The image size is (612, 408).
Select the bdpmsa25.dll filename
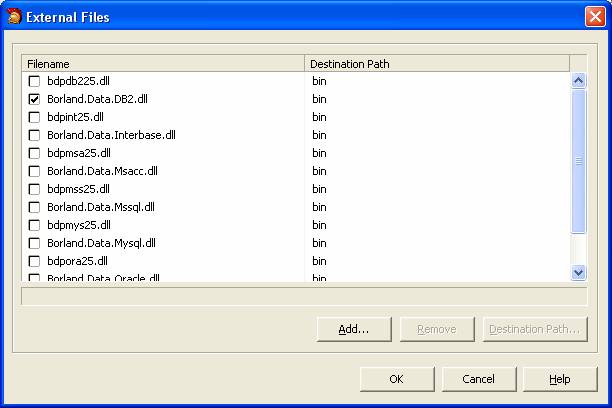[79, 153]
